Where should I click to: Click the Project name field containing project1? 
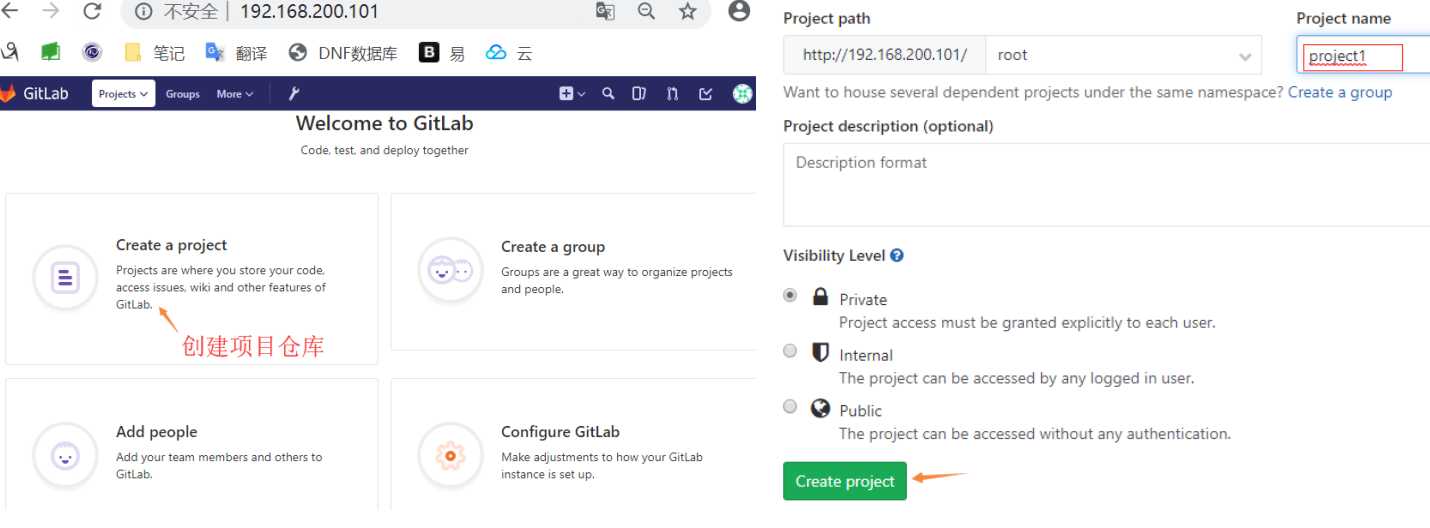[1364, 55]
